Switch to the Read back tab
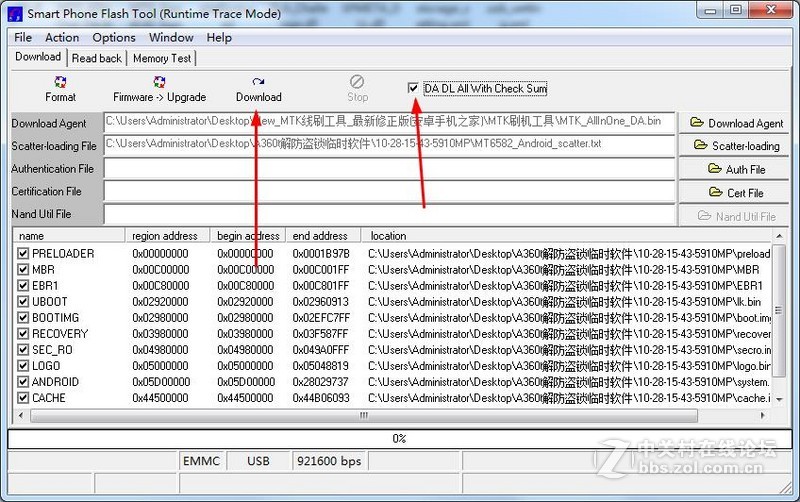The image size is (800, 502). click(97, 58)
